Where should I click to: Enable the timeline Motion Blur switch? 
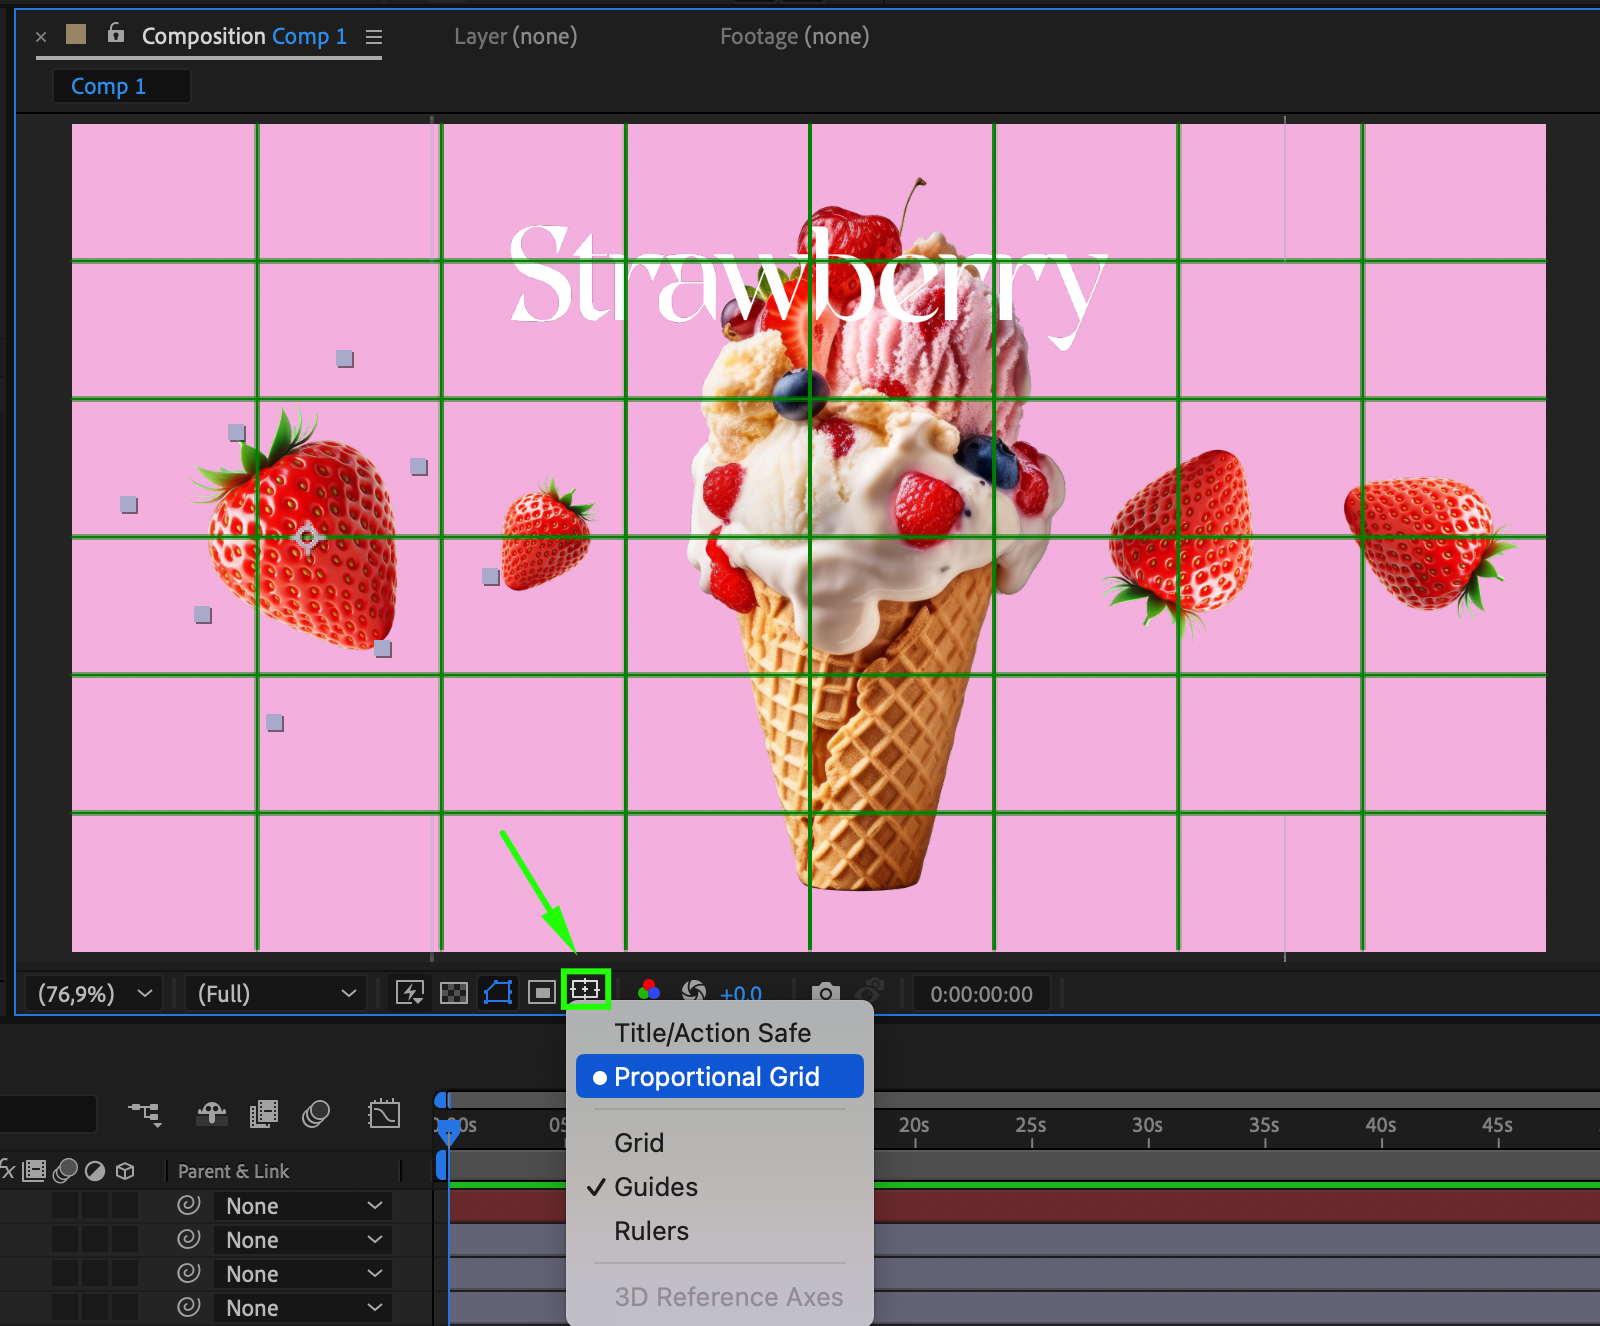coord(316,1114)
